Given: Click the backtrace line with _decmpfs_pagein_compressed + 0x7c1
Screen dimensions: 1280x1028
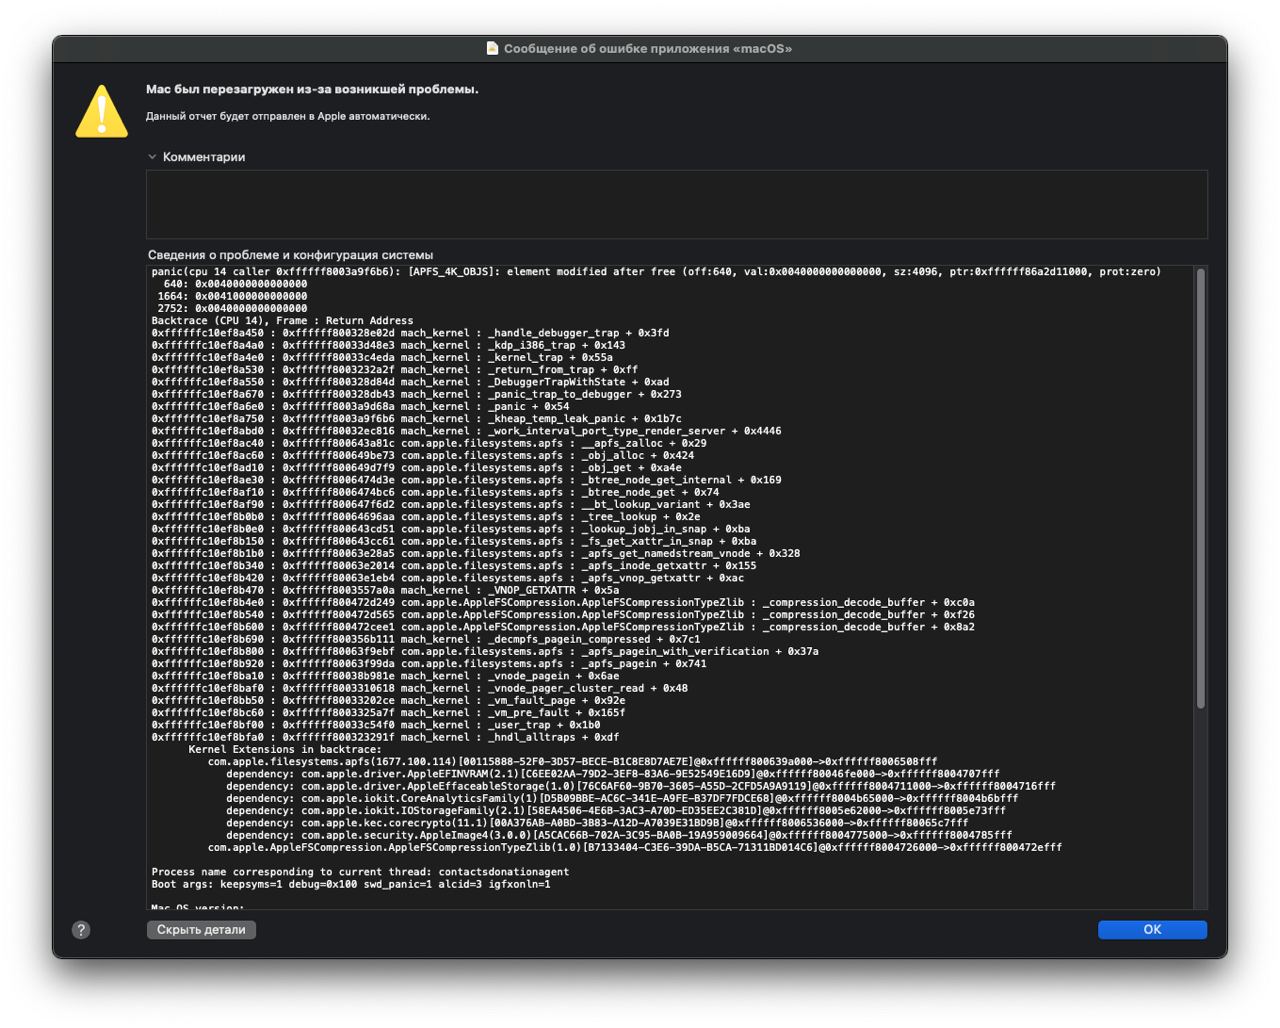Looking at the screenshot, I should 426,639.
